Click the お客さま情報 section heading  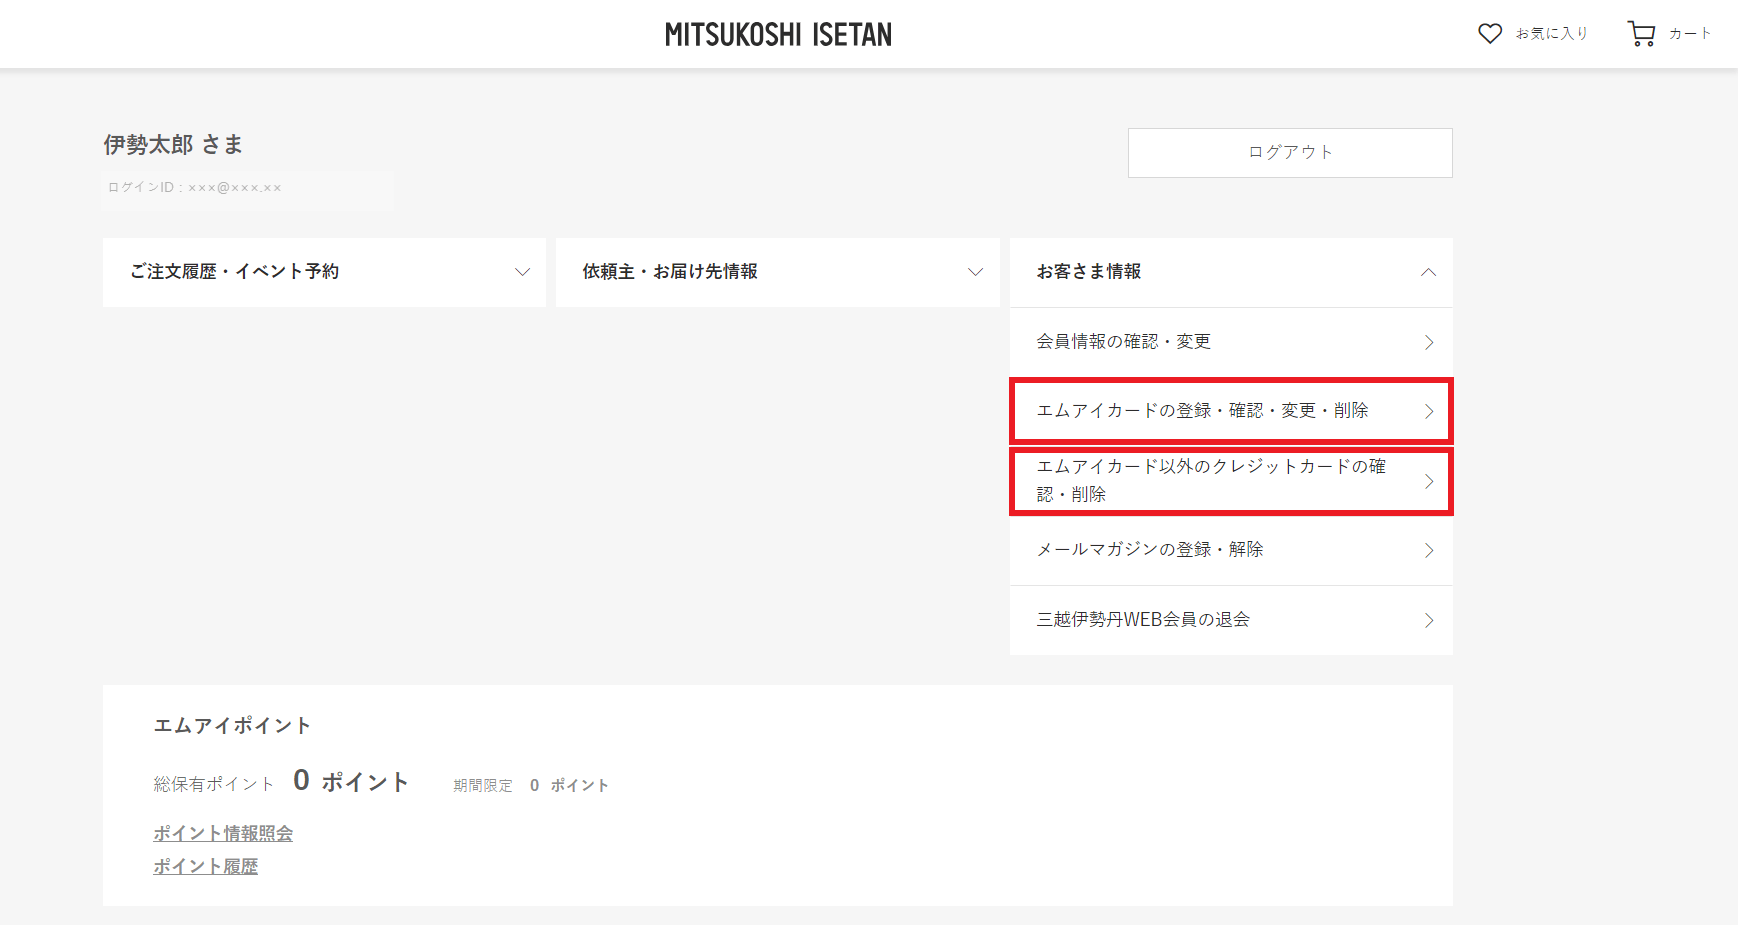point(1089,272)
